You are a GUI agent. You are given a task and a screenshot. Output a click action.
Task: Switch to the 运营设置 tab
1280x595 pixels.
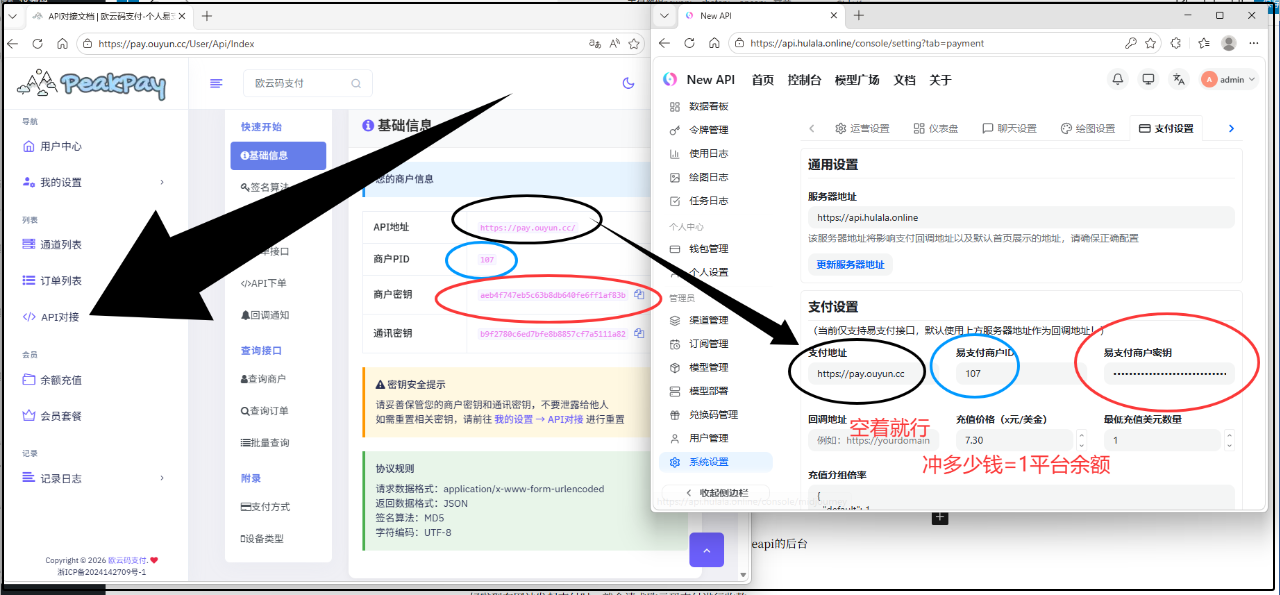point(862,129)
